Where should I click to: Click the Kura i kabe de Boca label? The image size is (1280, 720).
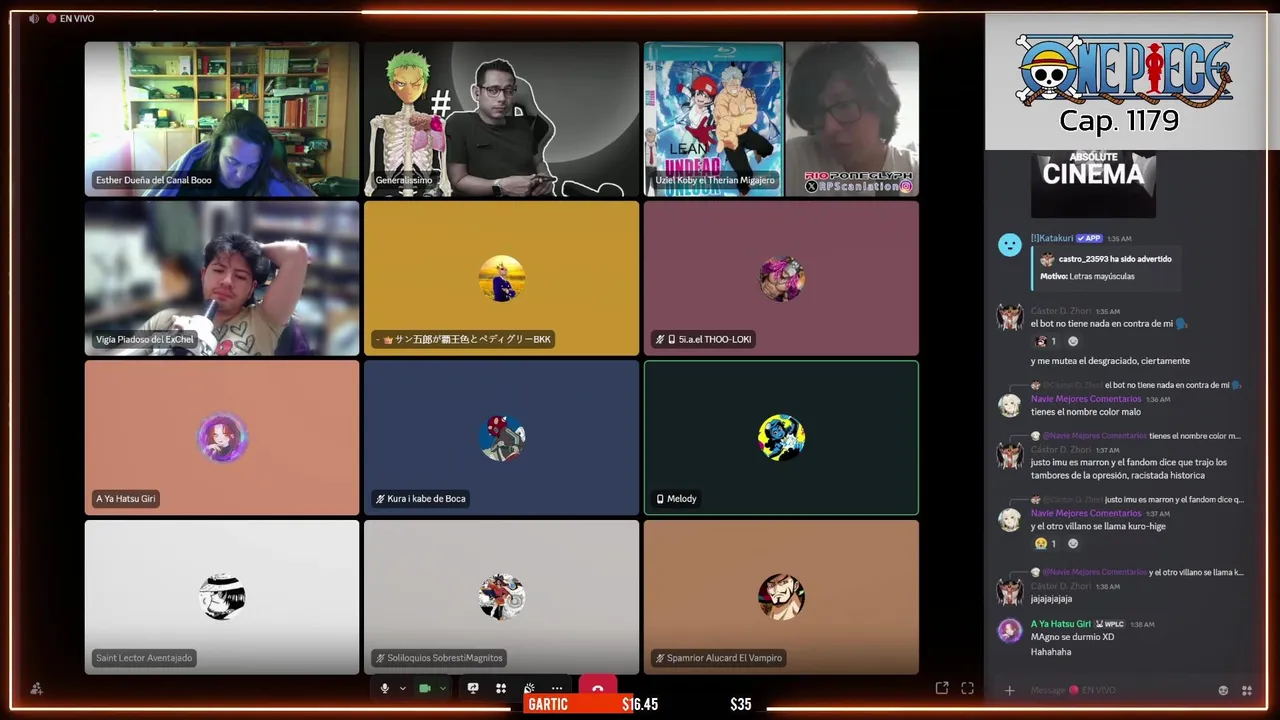pos(419,498)
